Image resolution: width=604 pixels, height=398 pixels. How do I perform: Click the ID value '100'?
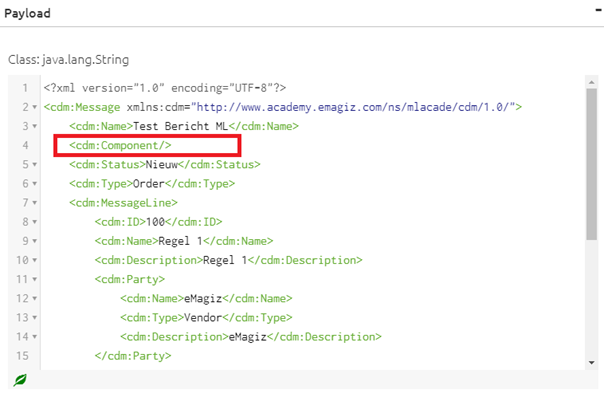click(155, 222)
